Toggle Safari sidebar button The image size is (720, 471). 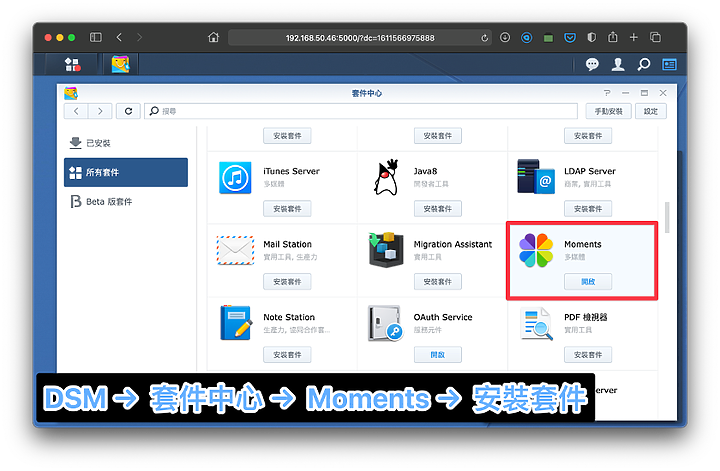96,37
